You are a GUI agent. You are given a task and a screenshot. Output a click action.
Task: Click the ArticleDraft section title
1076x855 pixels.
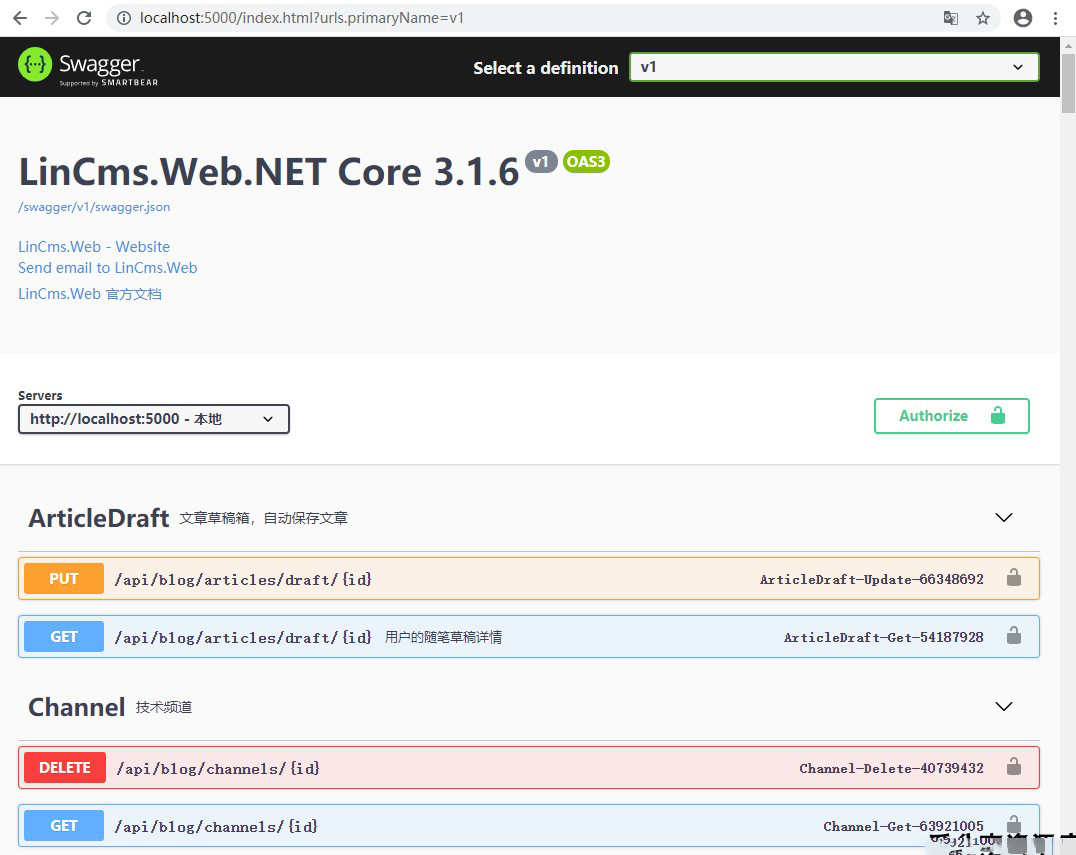coord(99,518)
